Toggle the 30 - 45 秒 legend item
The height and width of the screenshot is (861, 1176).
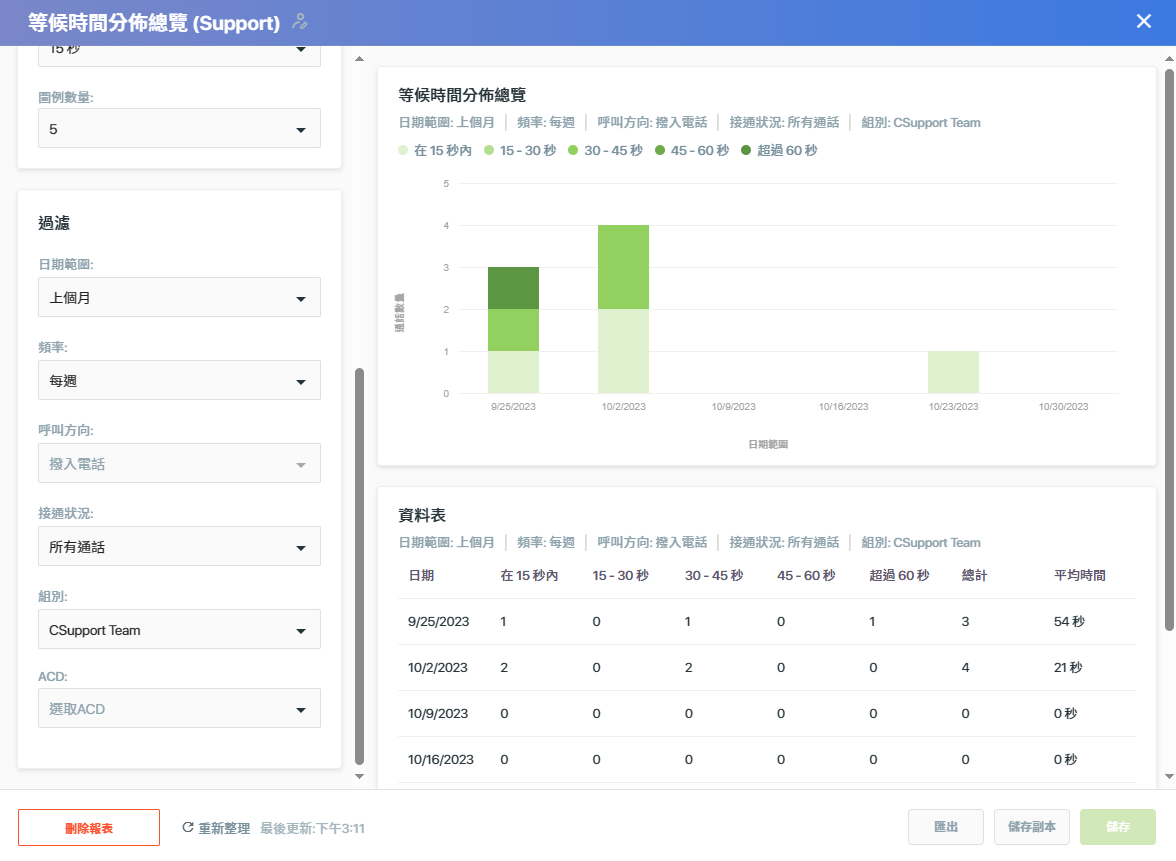(x=606, y=150)
